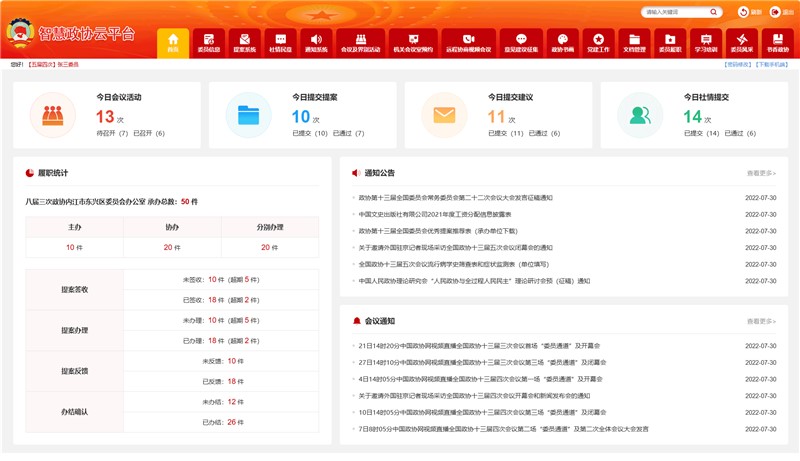Open the 首页 home tile
The width and height of the screenshot is (800, 461).
tap(173, 43)
